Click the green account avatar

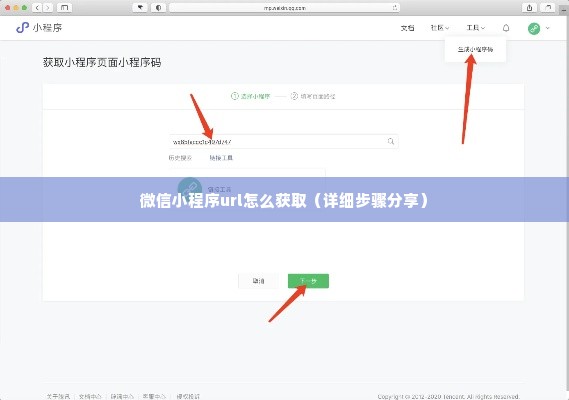click(534, 28)
